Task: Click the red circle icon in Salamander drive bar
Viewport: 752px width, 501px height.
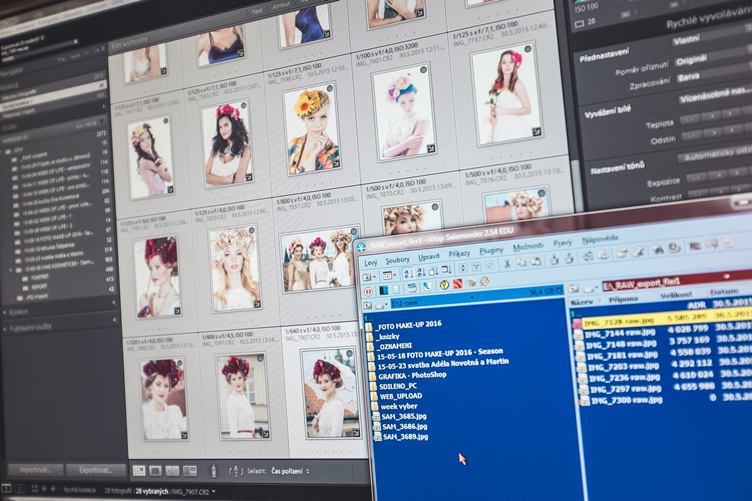Action: pyautogui.click(x=369, y=291)
